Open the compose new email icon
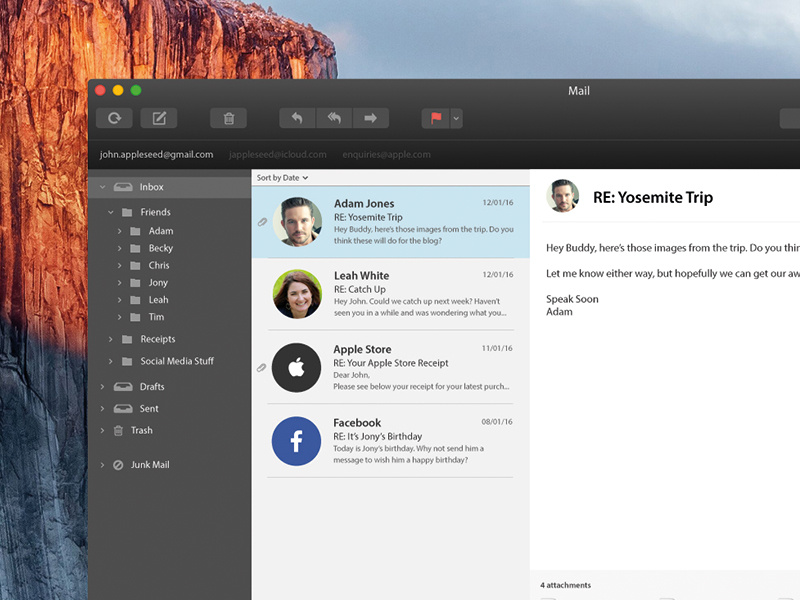Image resolution: width=800 pixels, height=600 pixels. point(158,118)
